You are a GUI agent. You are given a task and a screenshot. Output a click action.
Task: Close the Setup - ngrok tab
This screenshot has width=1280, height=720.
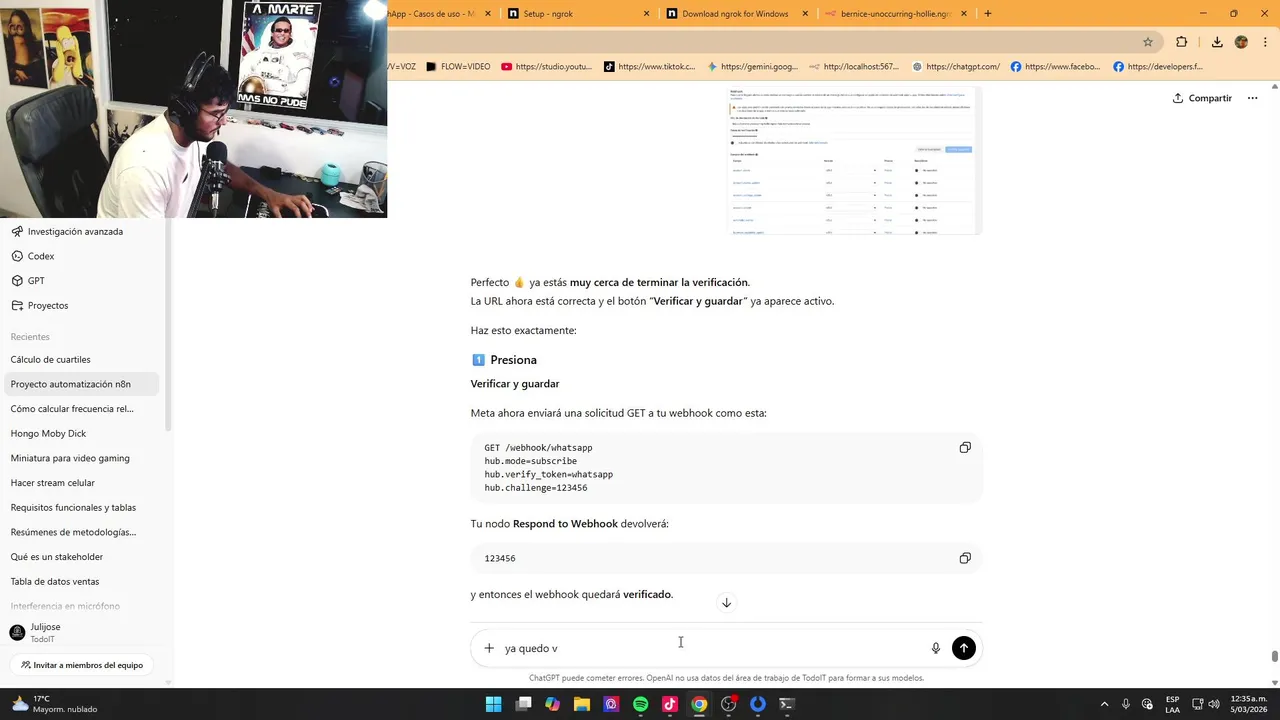coord(646,14)
